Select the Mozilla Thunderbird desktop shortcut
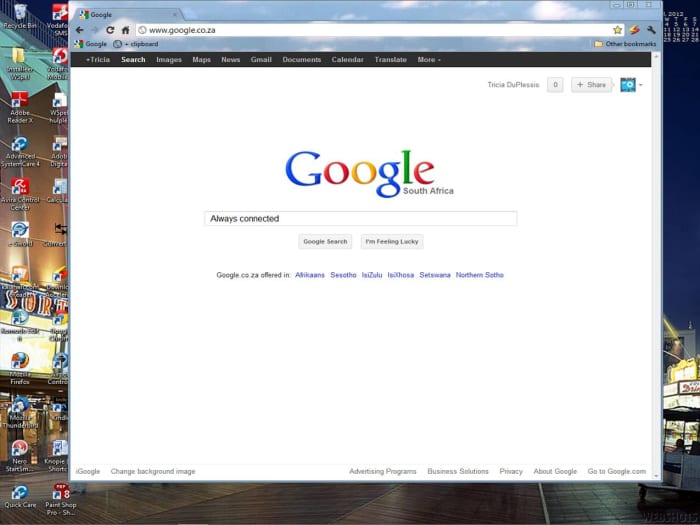 click(20, 412)
